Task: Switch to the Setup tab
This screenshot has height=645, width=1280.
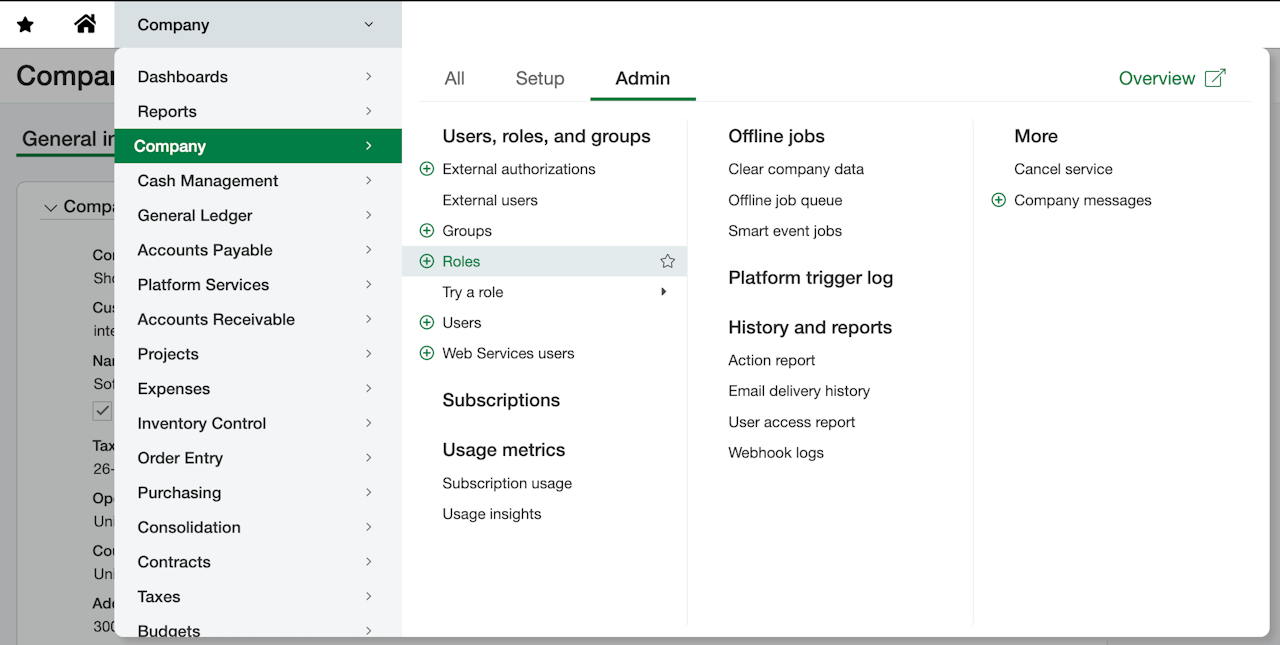Action: coord(540,78)
